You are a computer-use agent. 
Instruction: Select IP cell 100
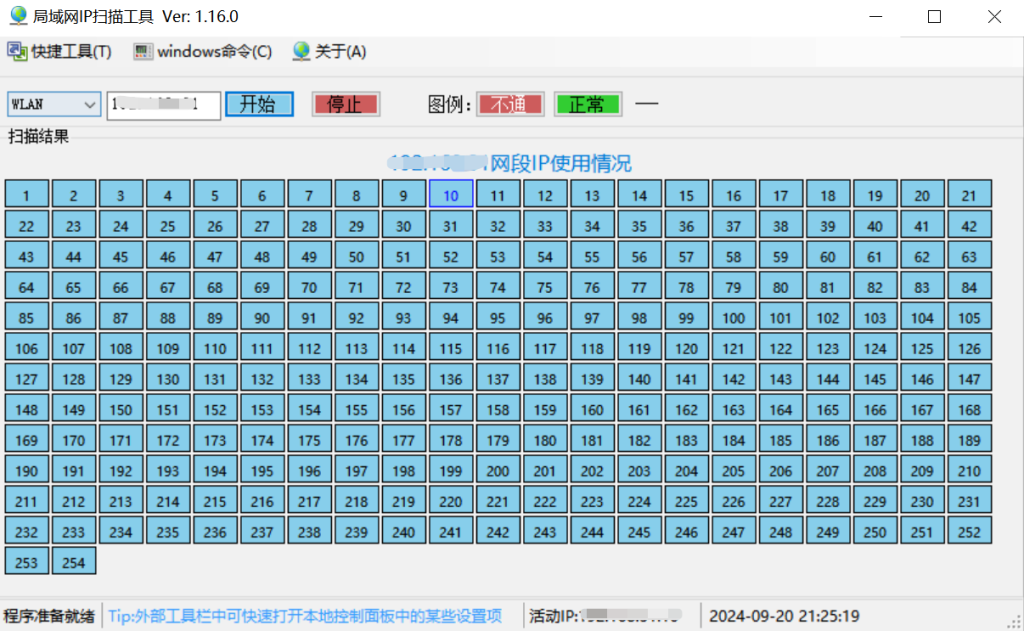click(733, 317)
